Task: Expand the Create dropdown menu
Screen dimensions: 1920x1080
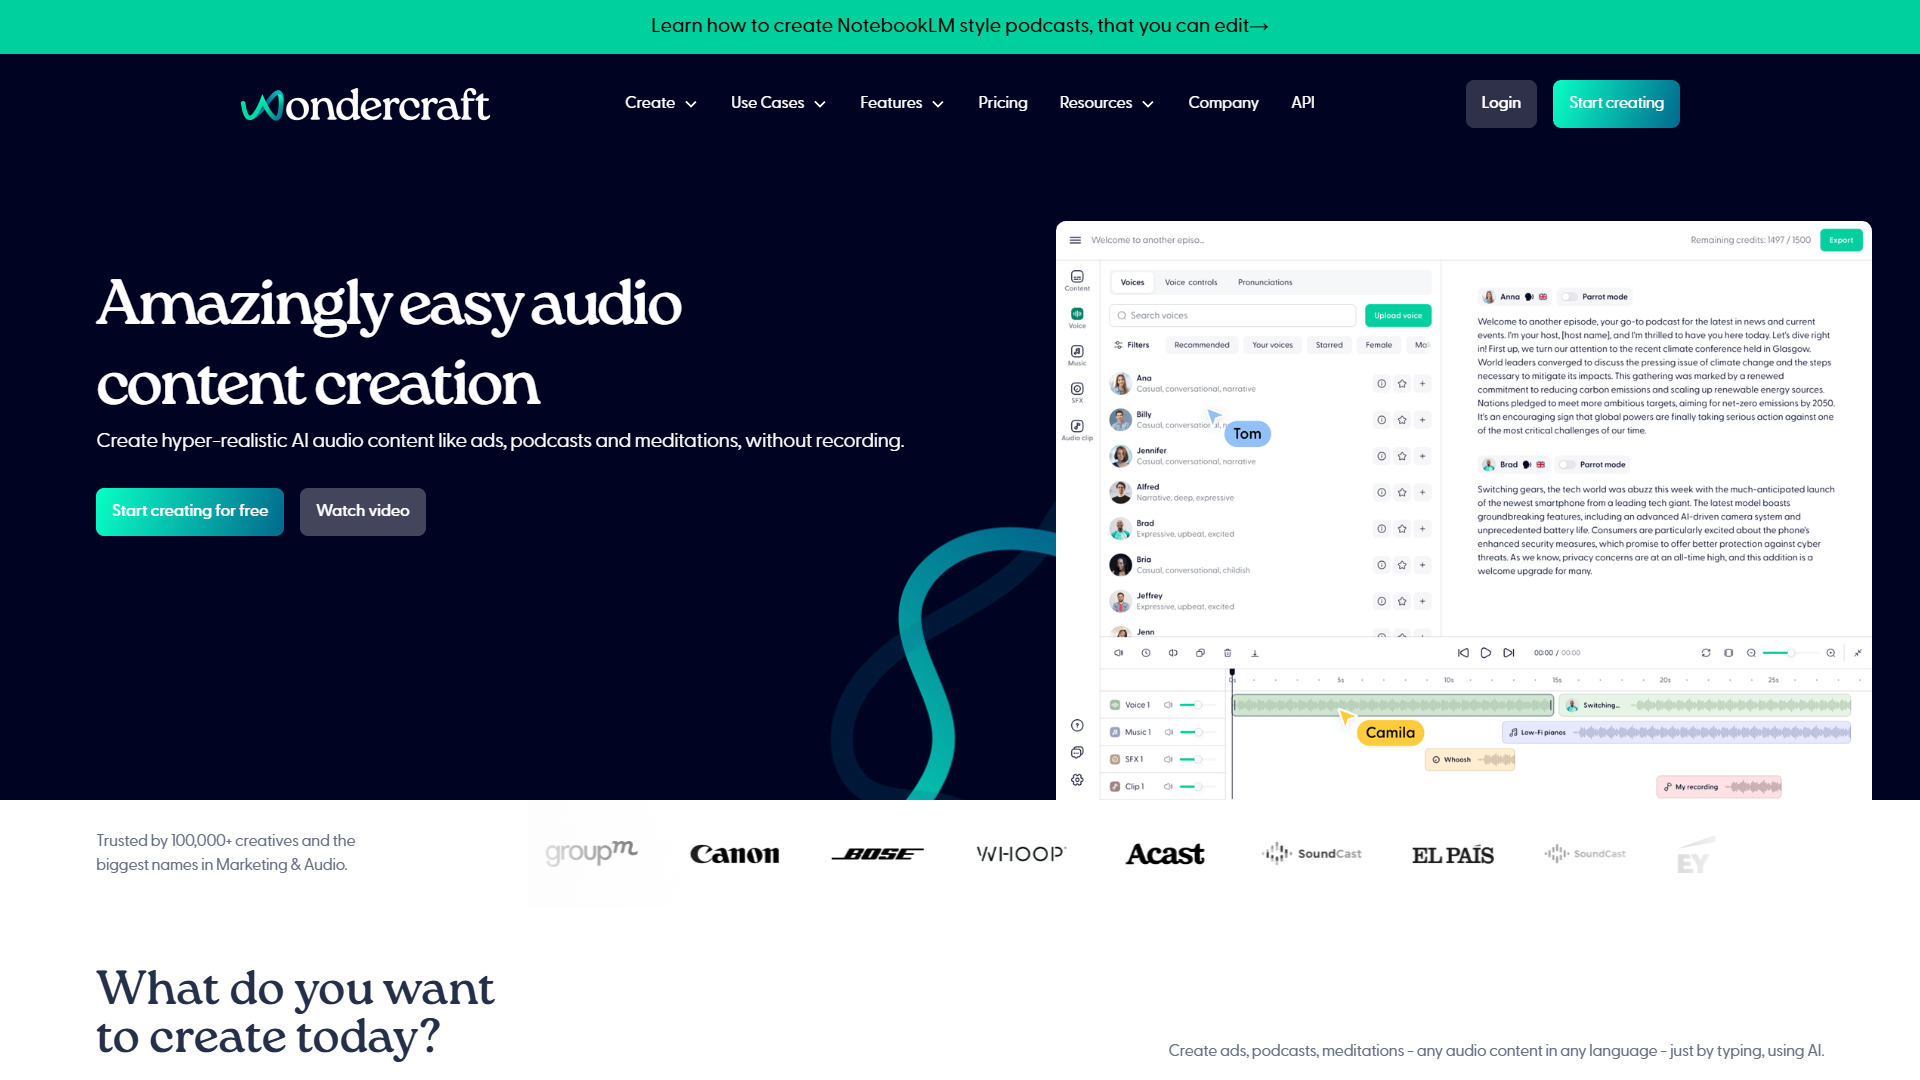Action: coord(660,103)
